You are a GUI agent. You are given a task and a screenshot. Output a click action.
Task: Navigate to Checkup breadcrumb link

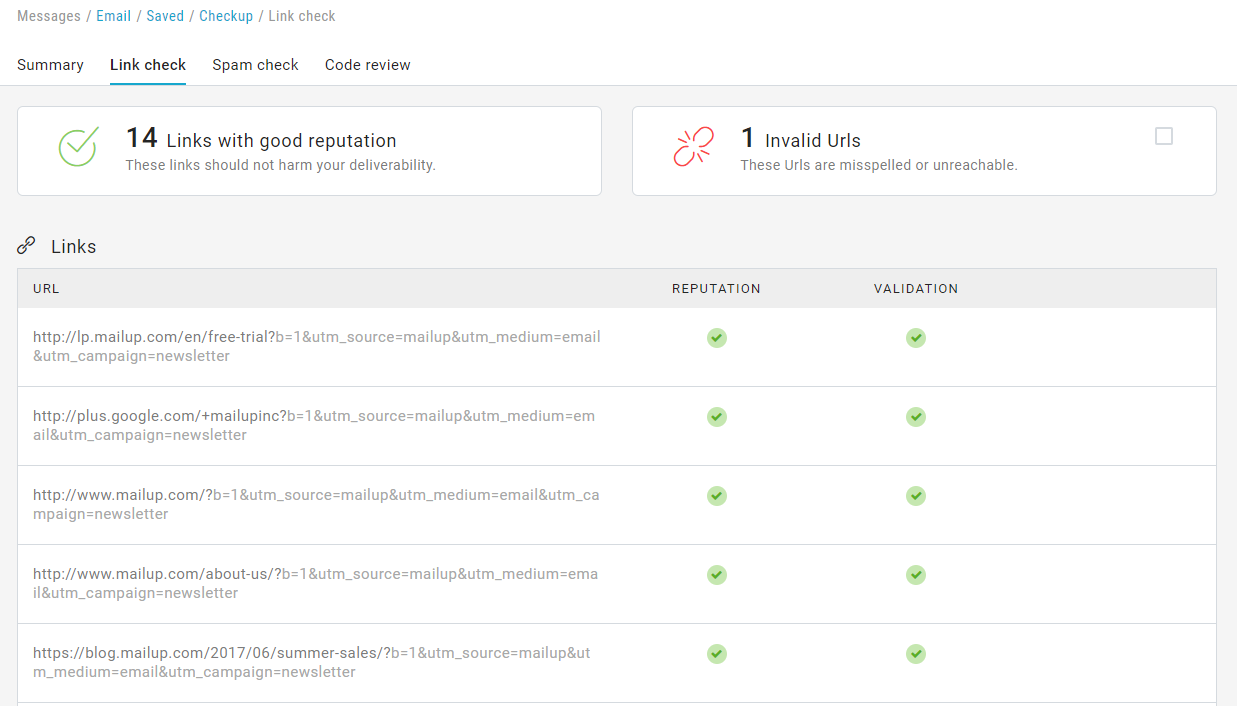pos(226,16)
